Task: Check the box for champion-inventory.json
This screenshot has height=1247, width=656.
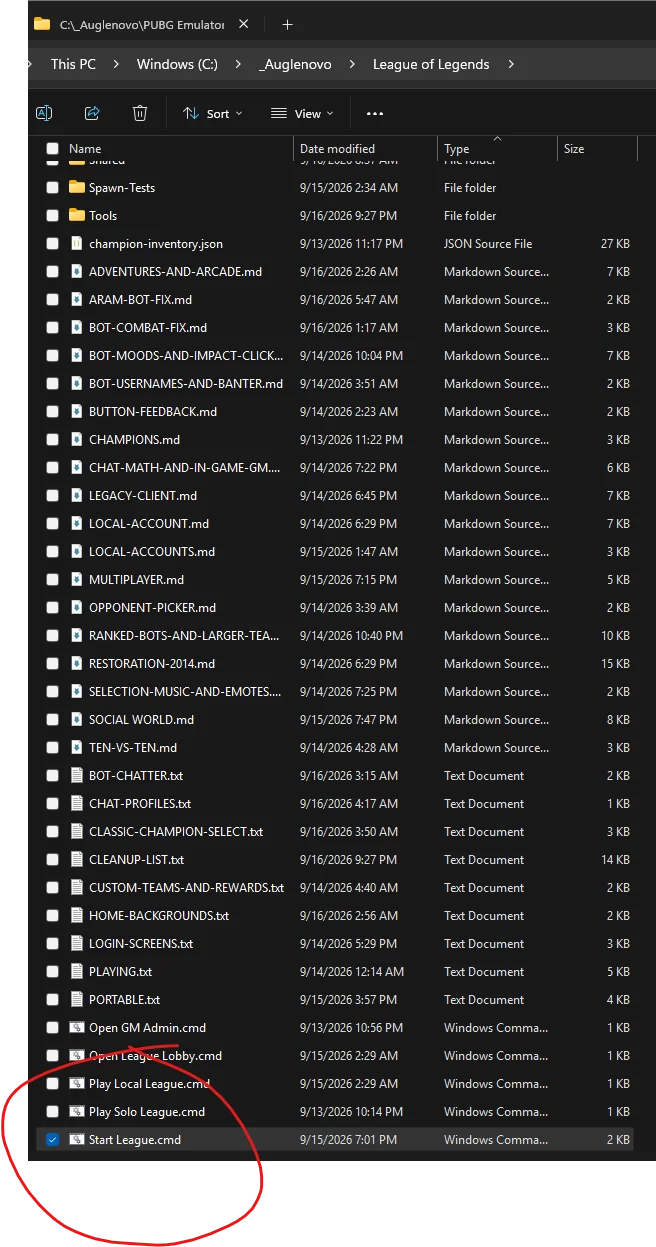Action: 52,243
